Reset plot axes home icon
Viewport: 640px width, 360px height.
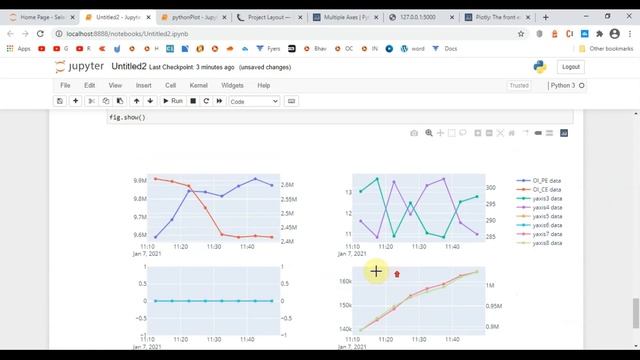(x=511, y=133)
